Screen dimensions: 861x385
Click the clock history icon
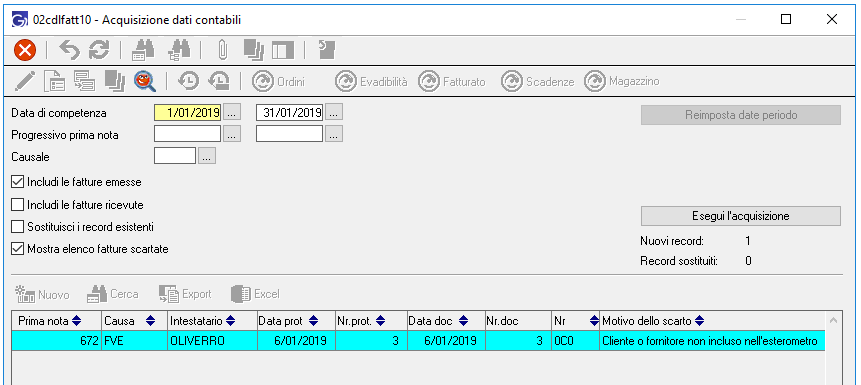pos(188,81)
